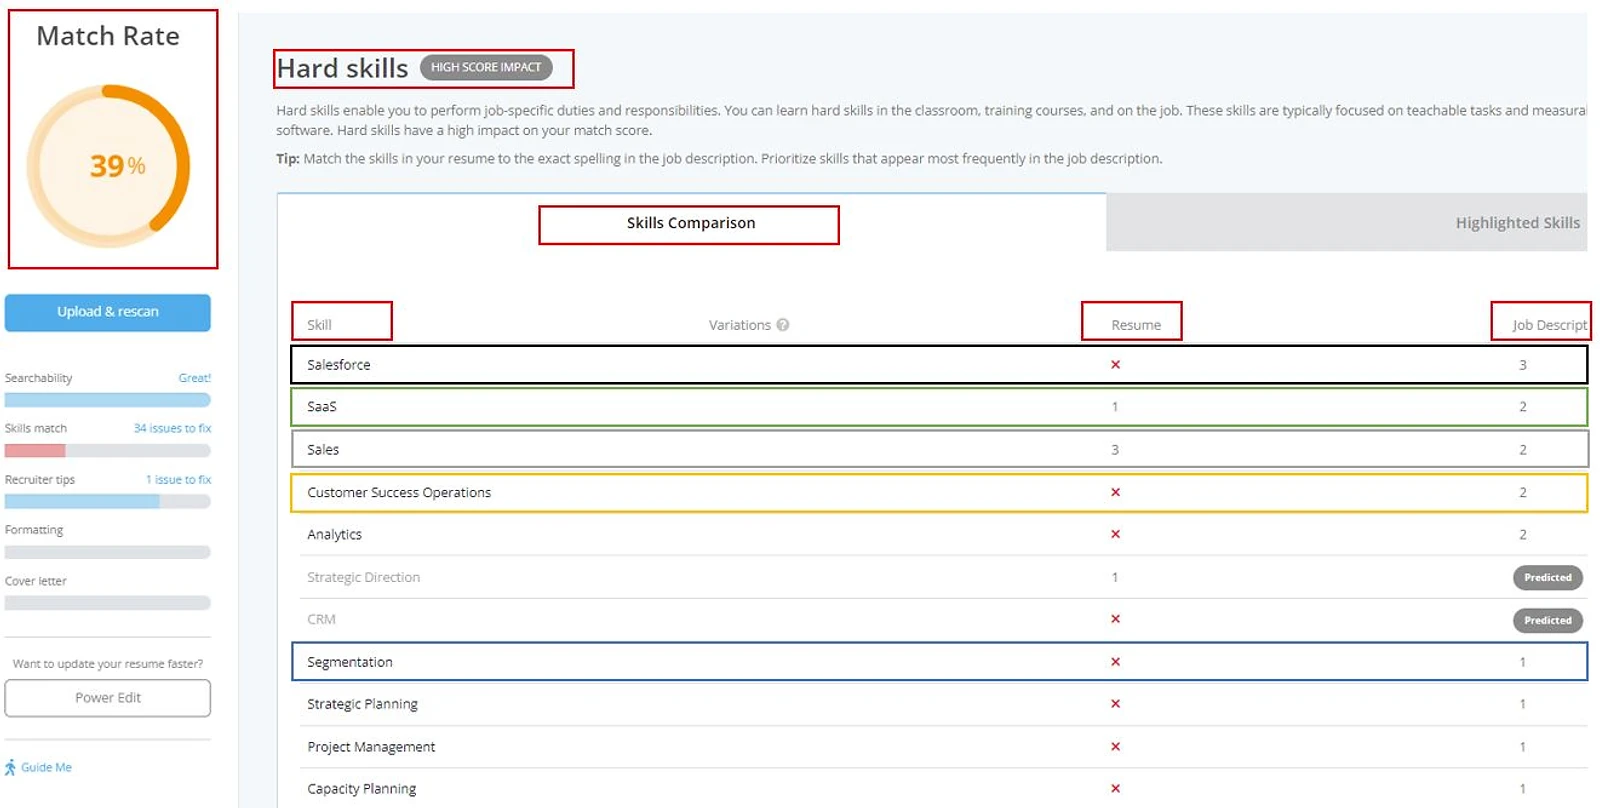The height and width of the screenshot is (808, 1600).
Task: Click the red X for Customer Success Operations
Action: coord(1115,492)
